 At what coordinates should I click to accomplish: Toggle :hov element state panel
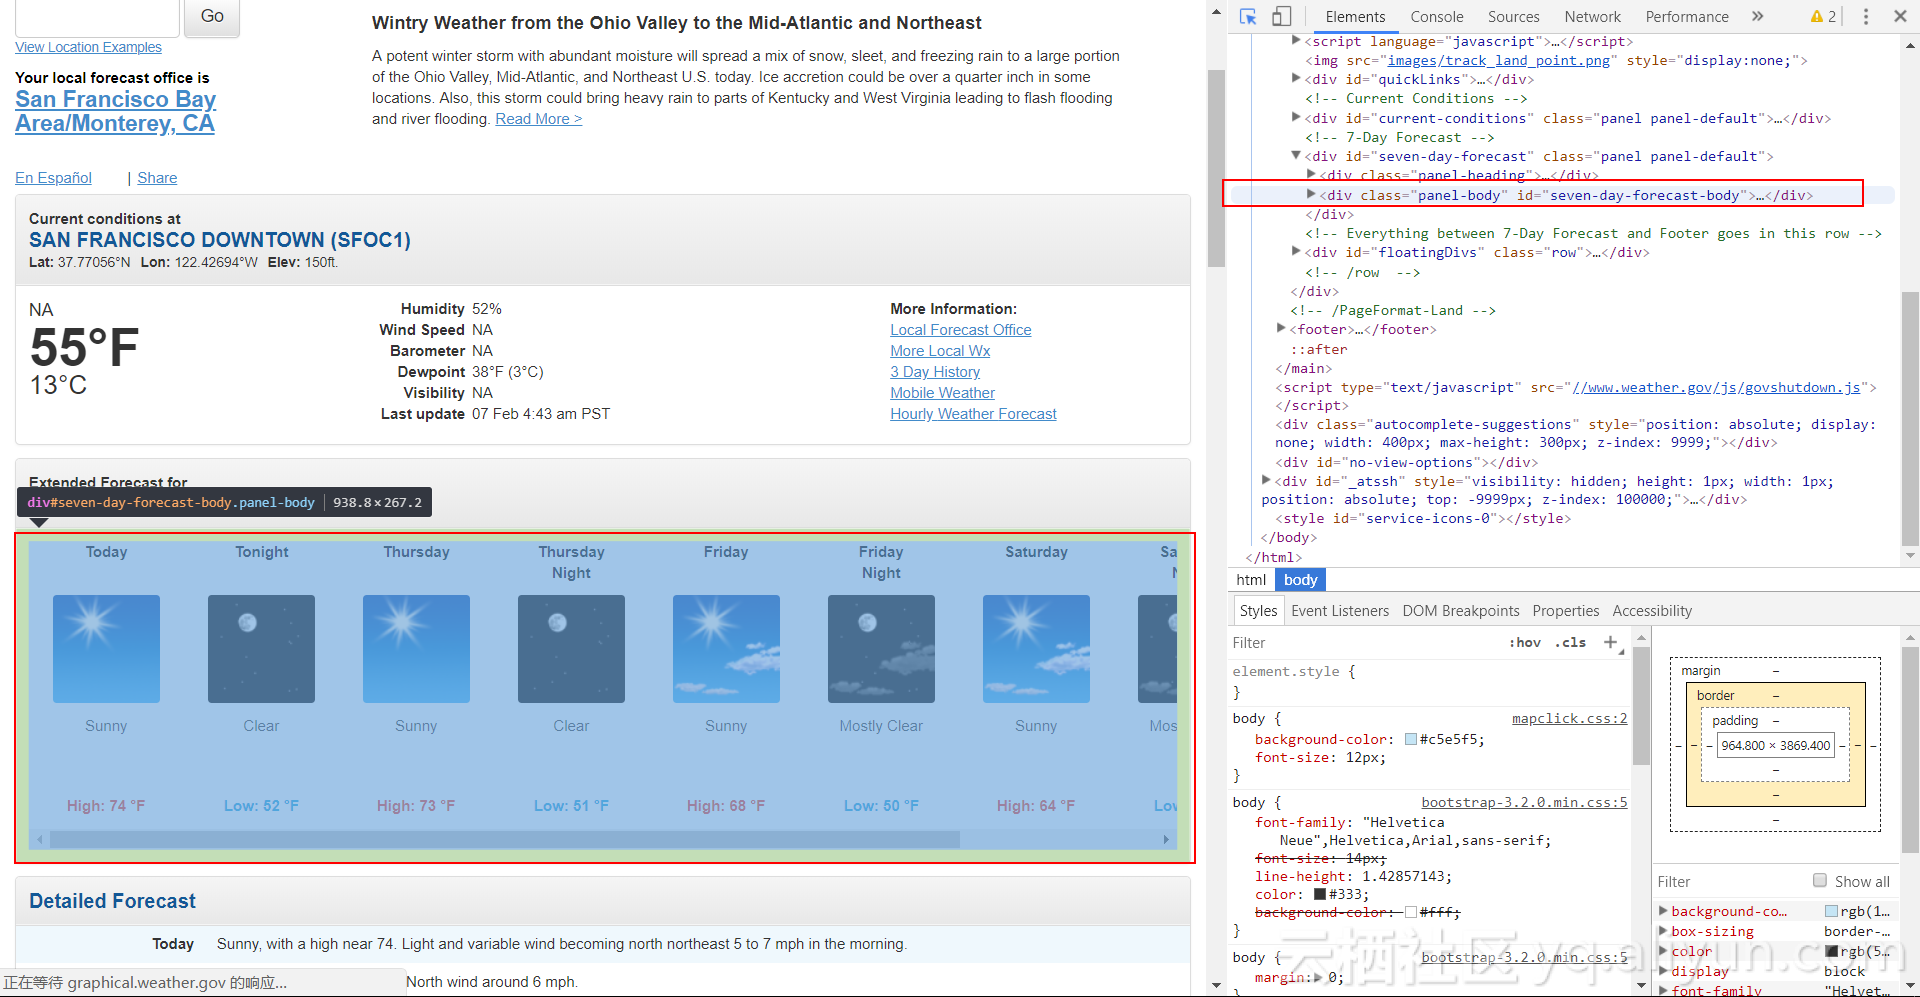click(1525, 643)
